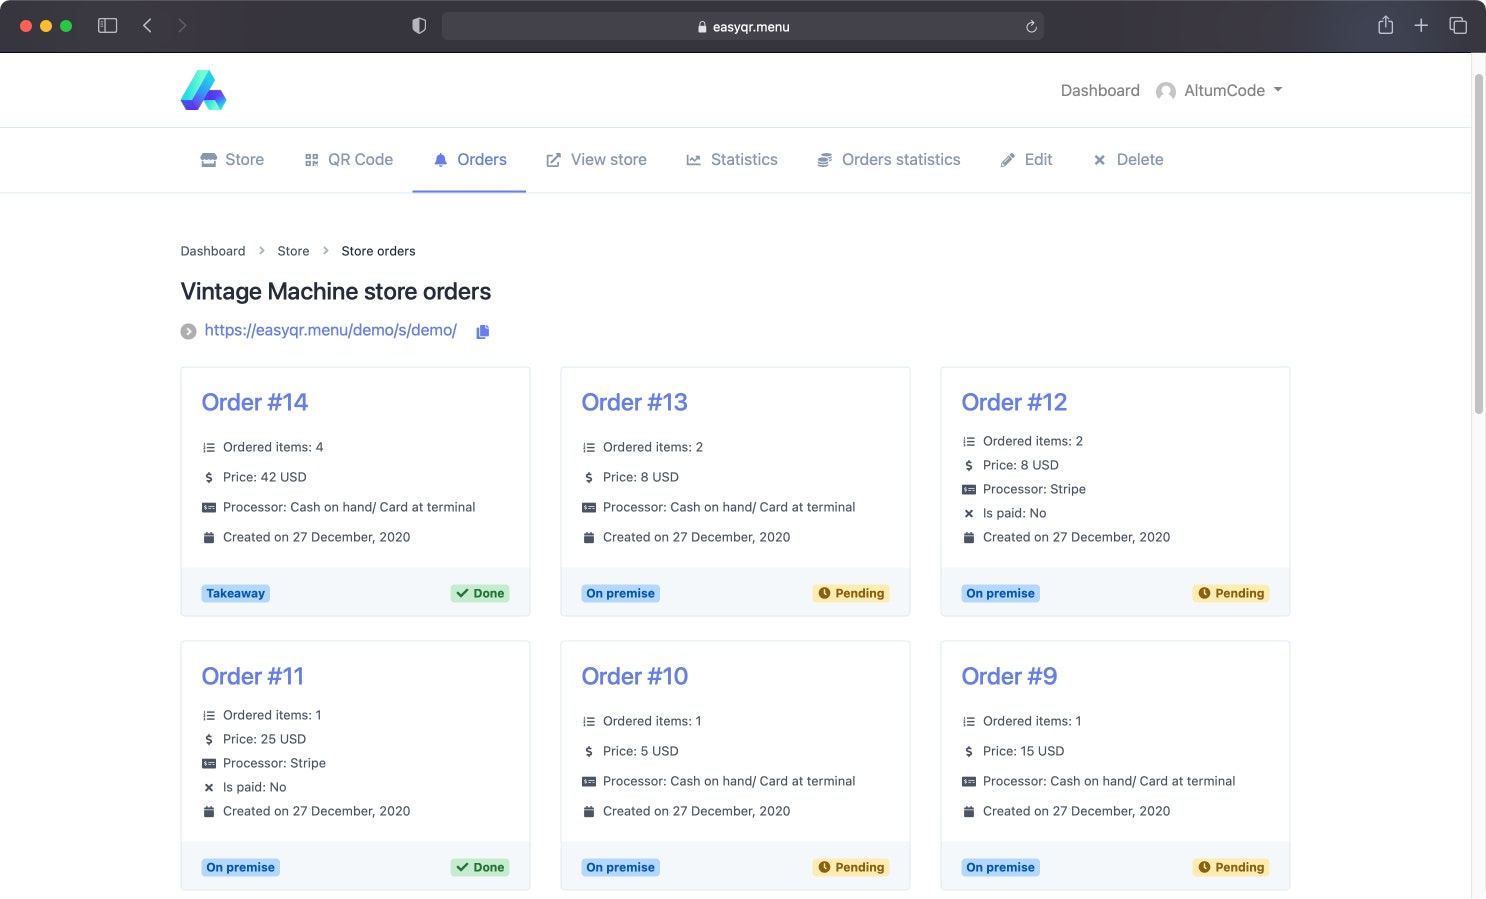This screenshot has width=1486, height=899.
Task: Click dollar icon on Order #14 price
Action: click(209, 478)
